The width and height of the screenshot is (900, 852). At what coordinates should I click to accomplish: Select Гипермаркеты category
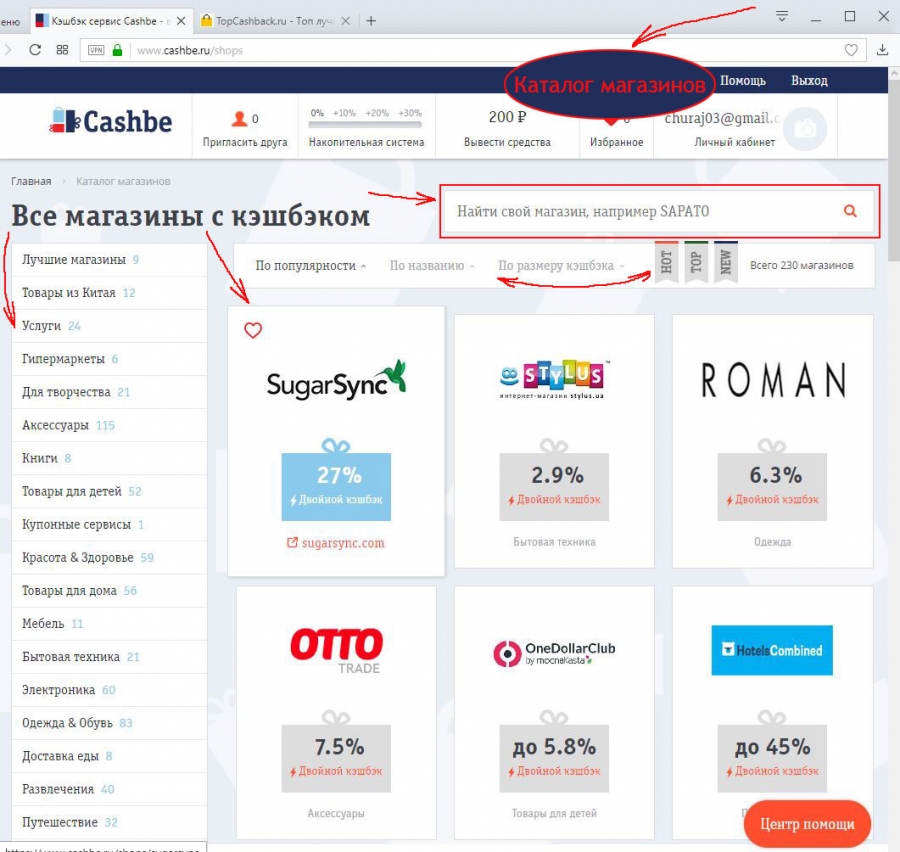click(x=109, y=359)
